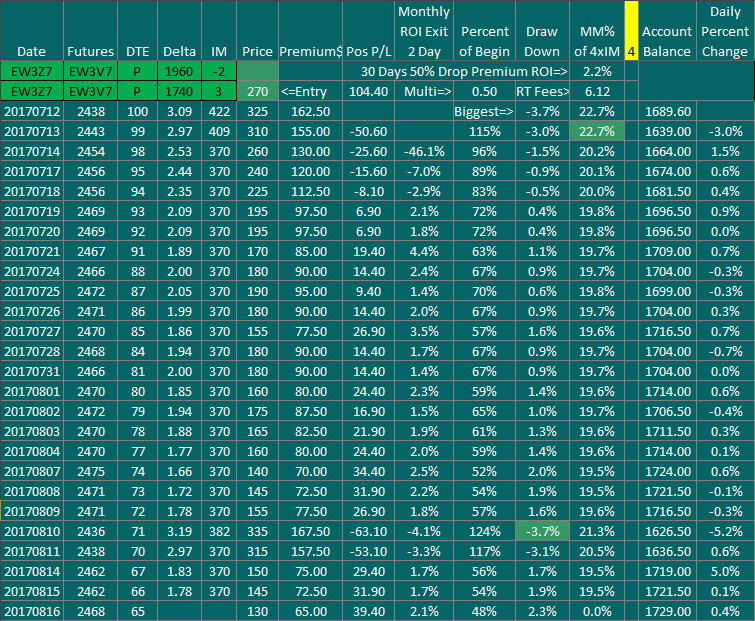Select date cell 20170712
The image size is (755, 621).
(31, 111)
